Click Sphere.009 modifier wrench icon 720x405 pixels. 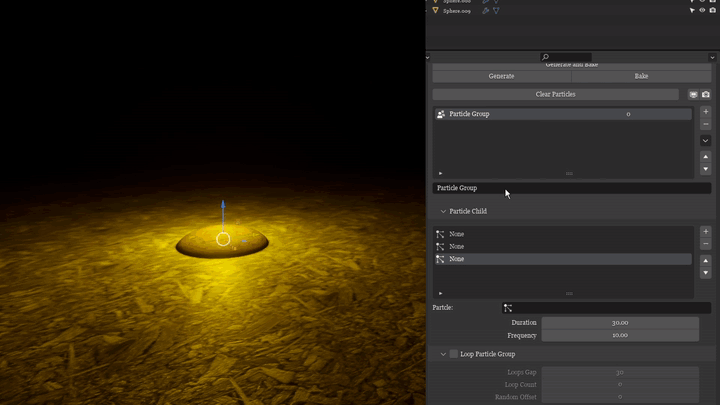click(485, 11)
